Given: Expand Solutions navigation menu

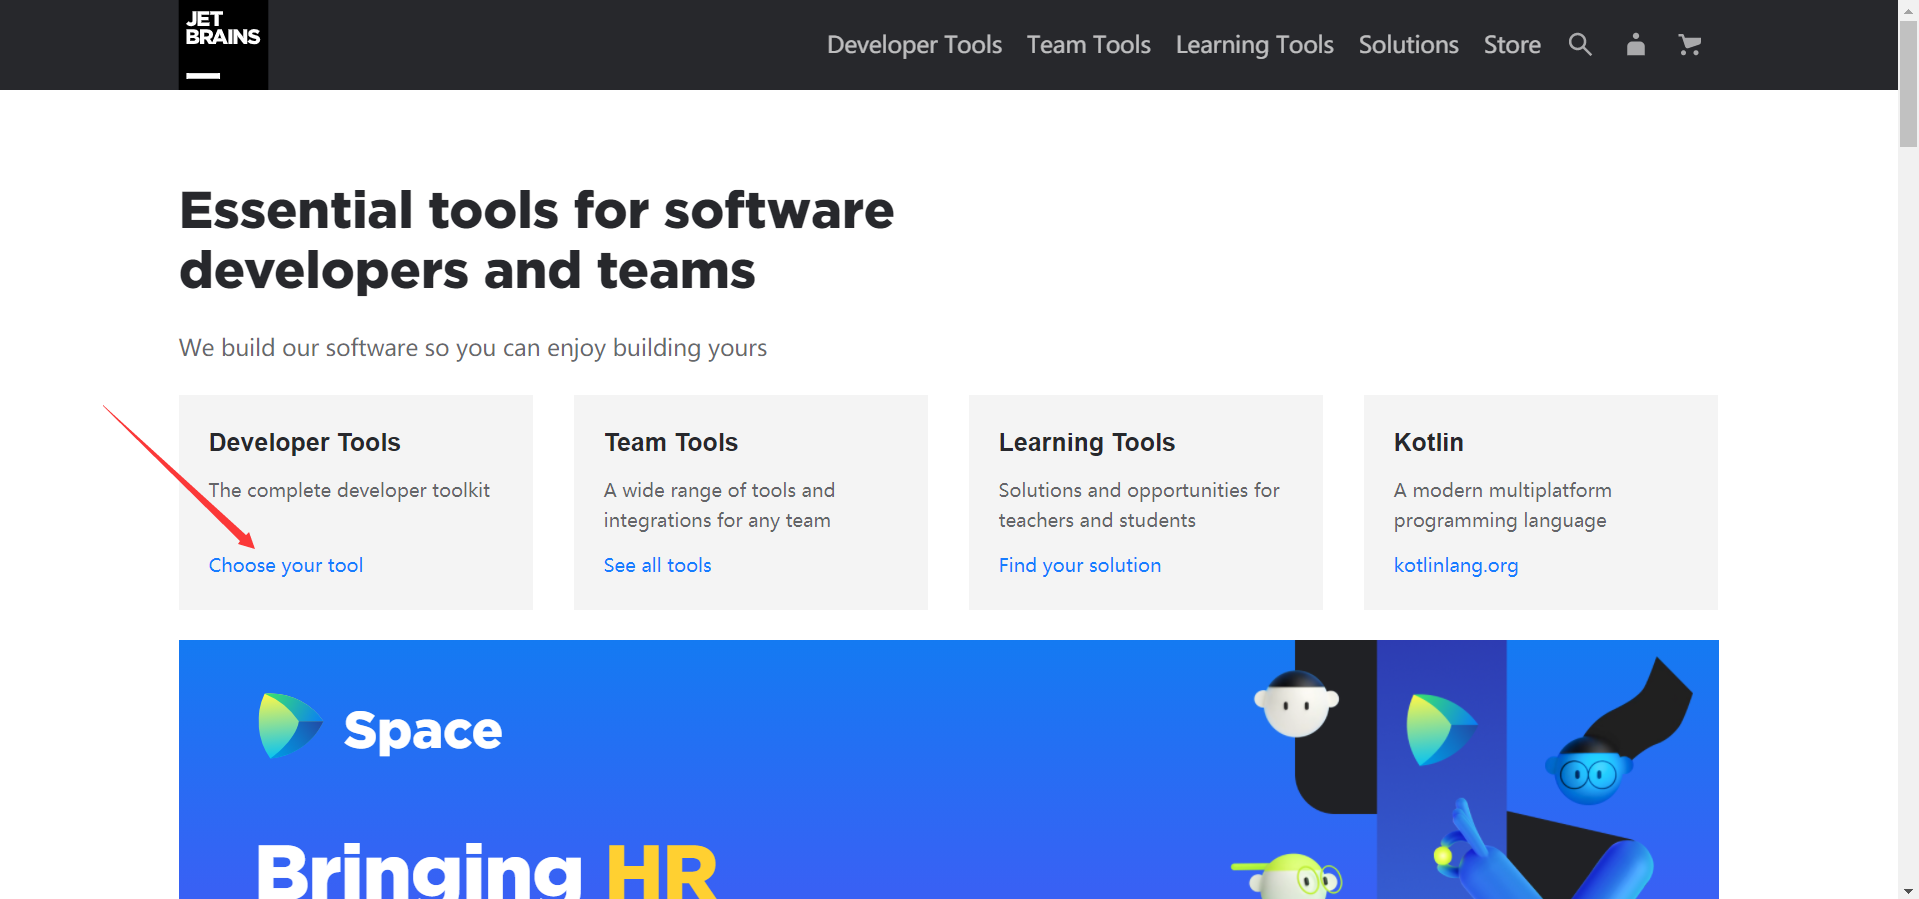Looking at the screenshot, I should click(x=1408, y=45).
